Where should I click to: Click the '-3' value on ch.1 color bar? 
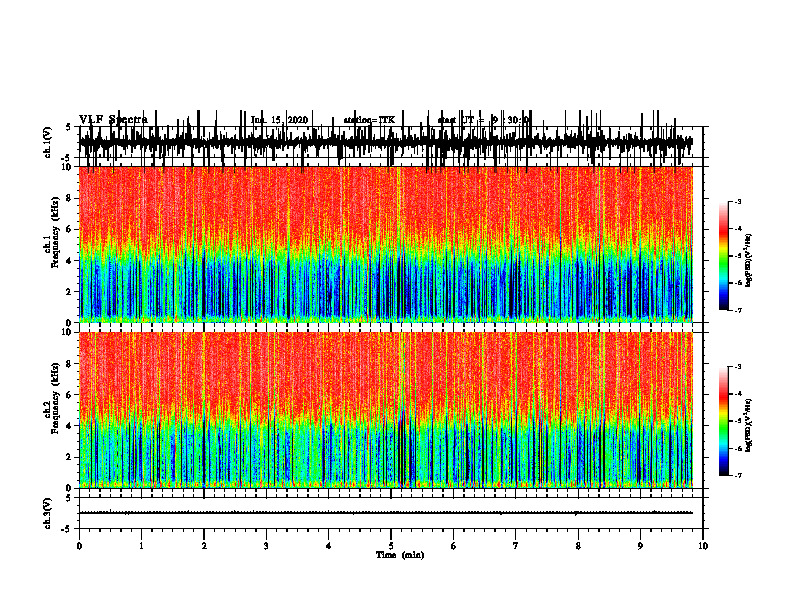pyautogui.click(x=737, y=202)
